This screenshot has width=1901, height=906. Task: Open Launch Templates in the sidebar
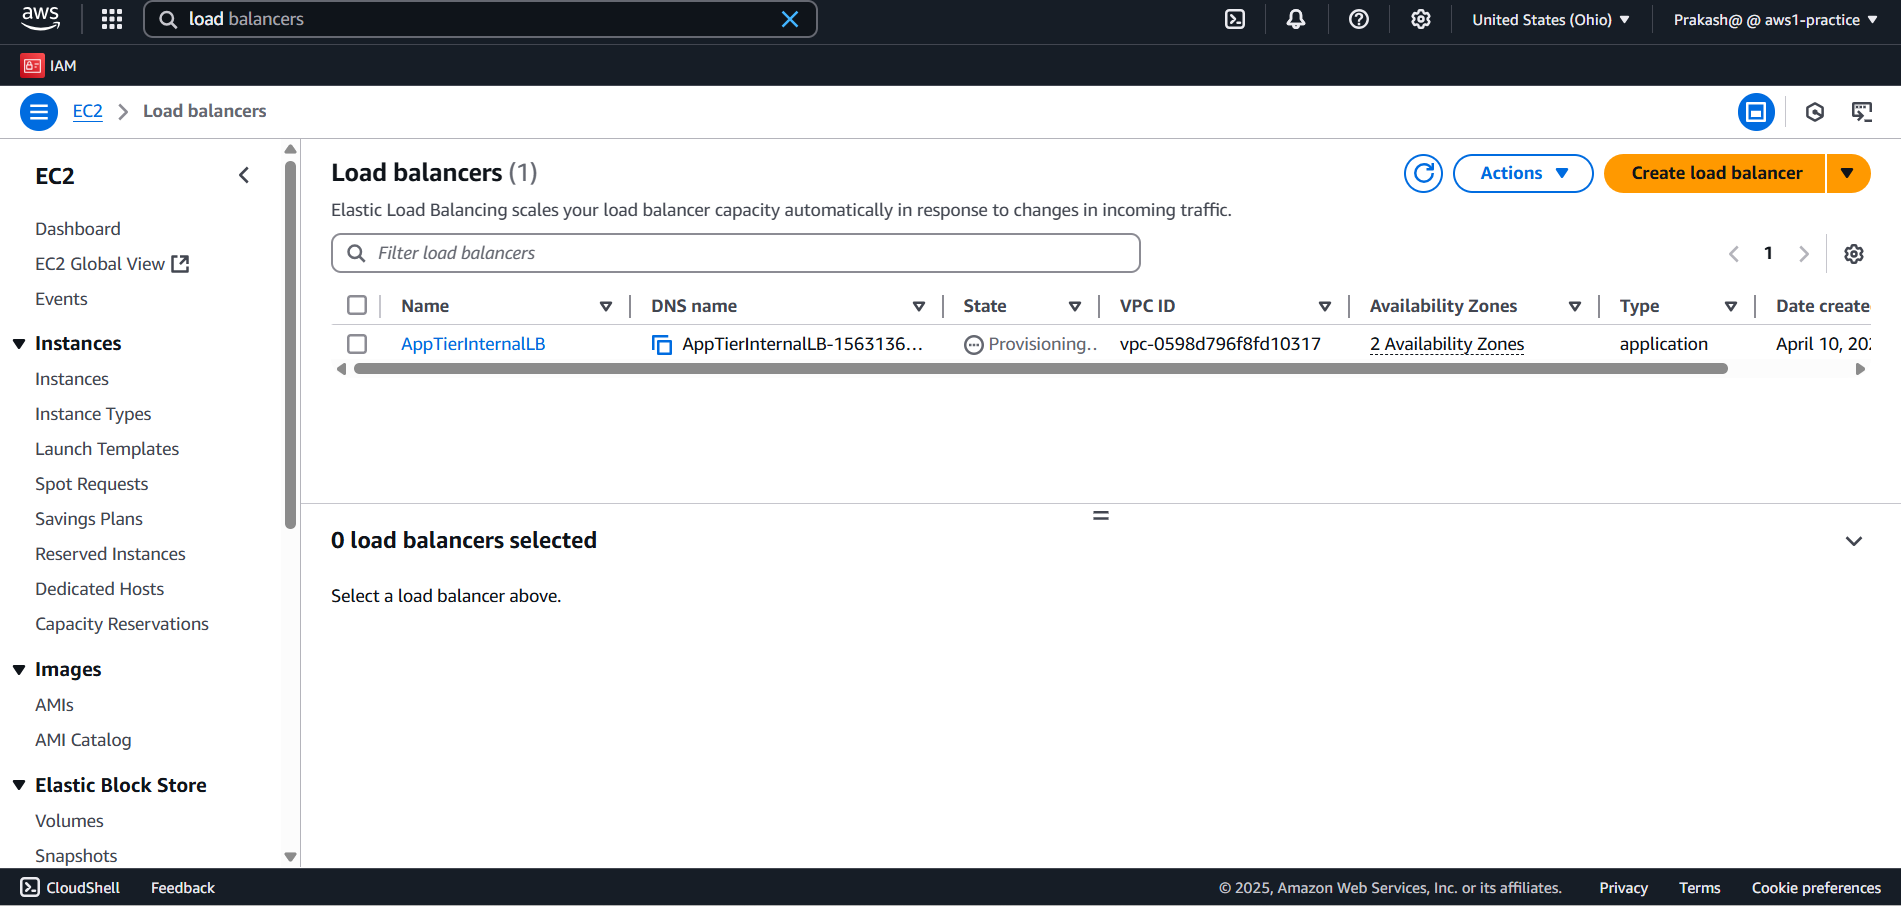pos(107,449)
